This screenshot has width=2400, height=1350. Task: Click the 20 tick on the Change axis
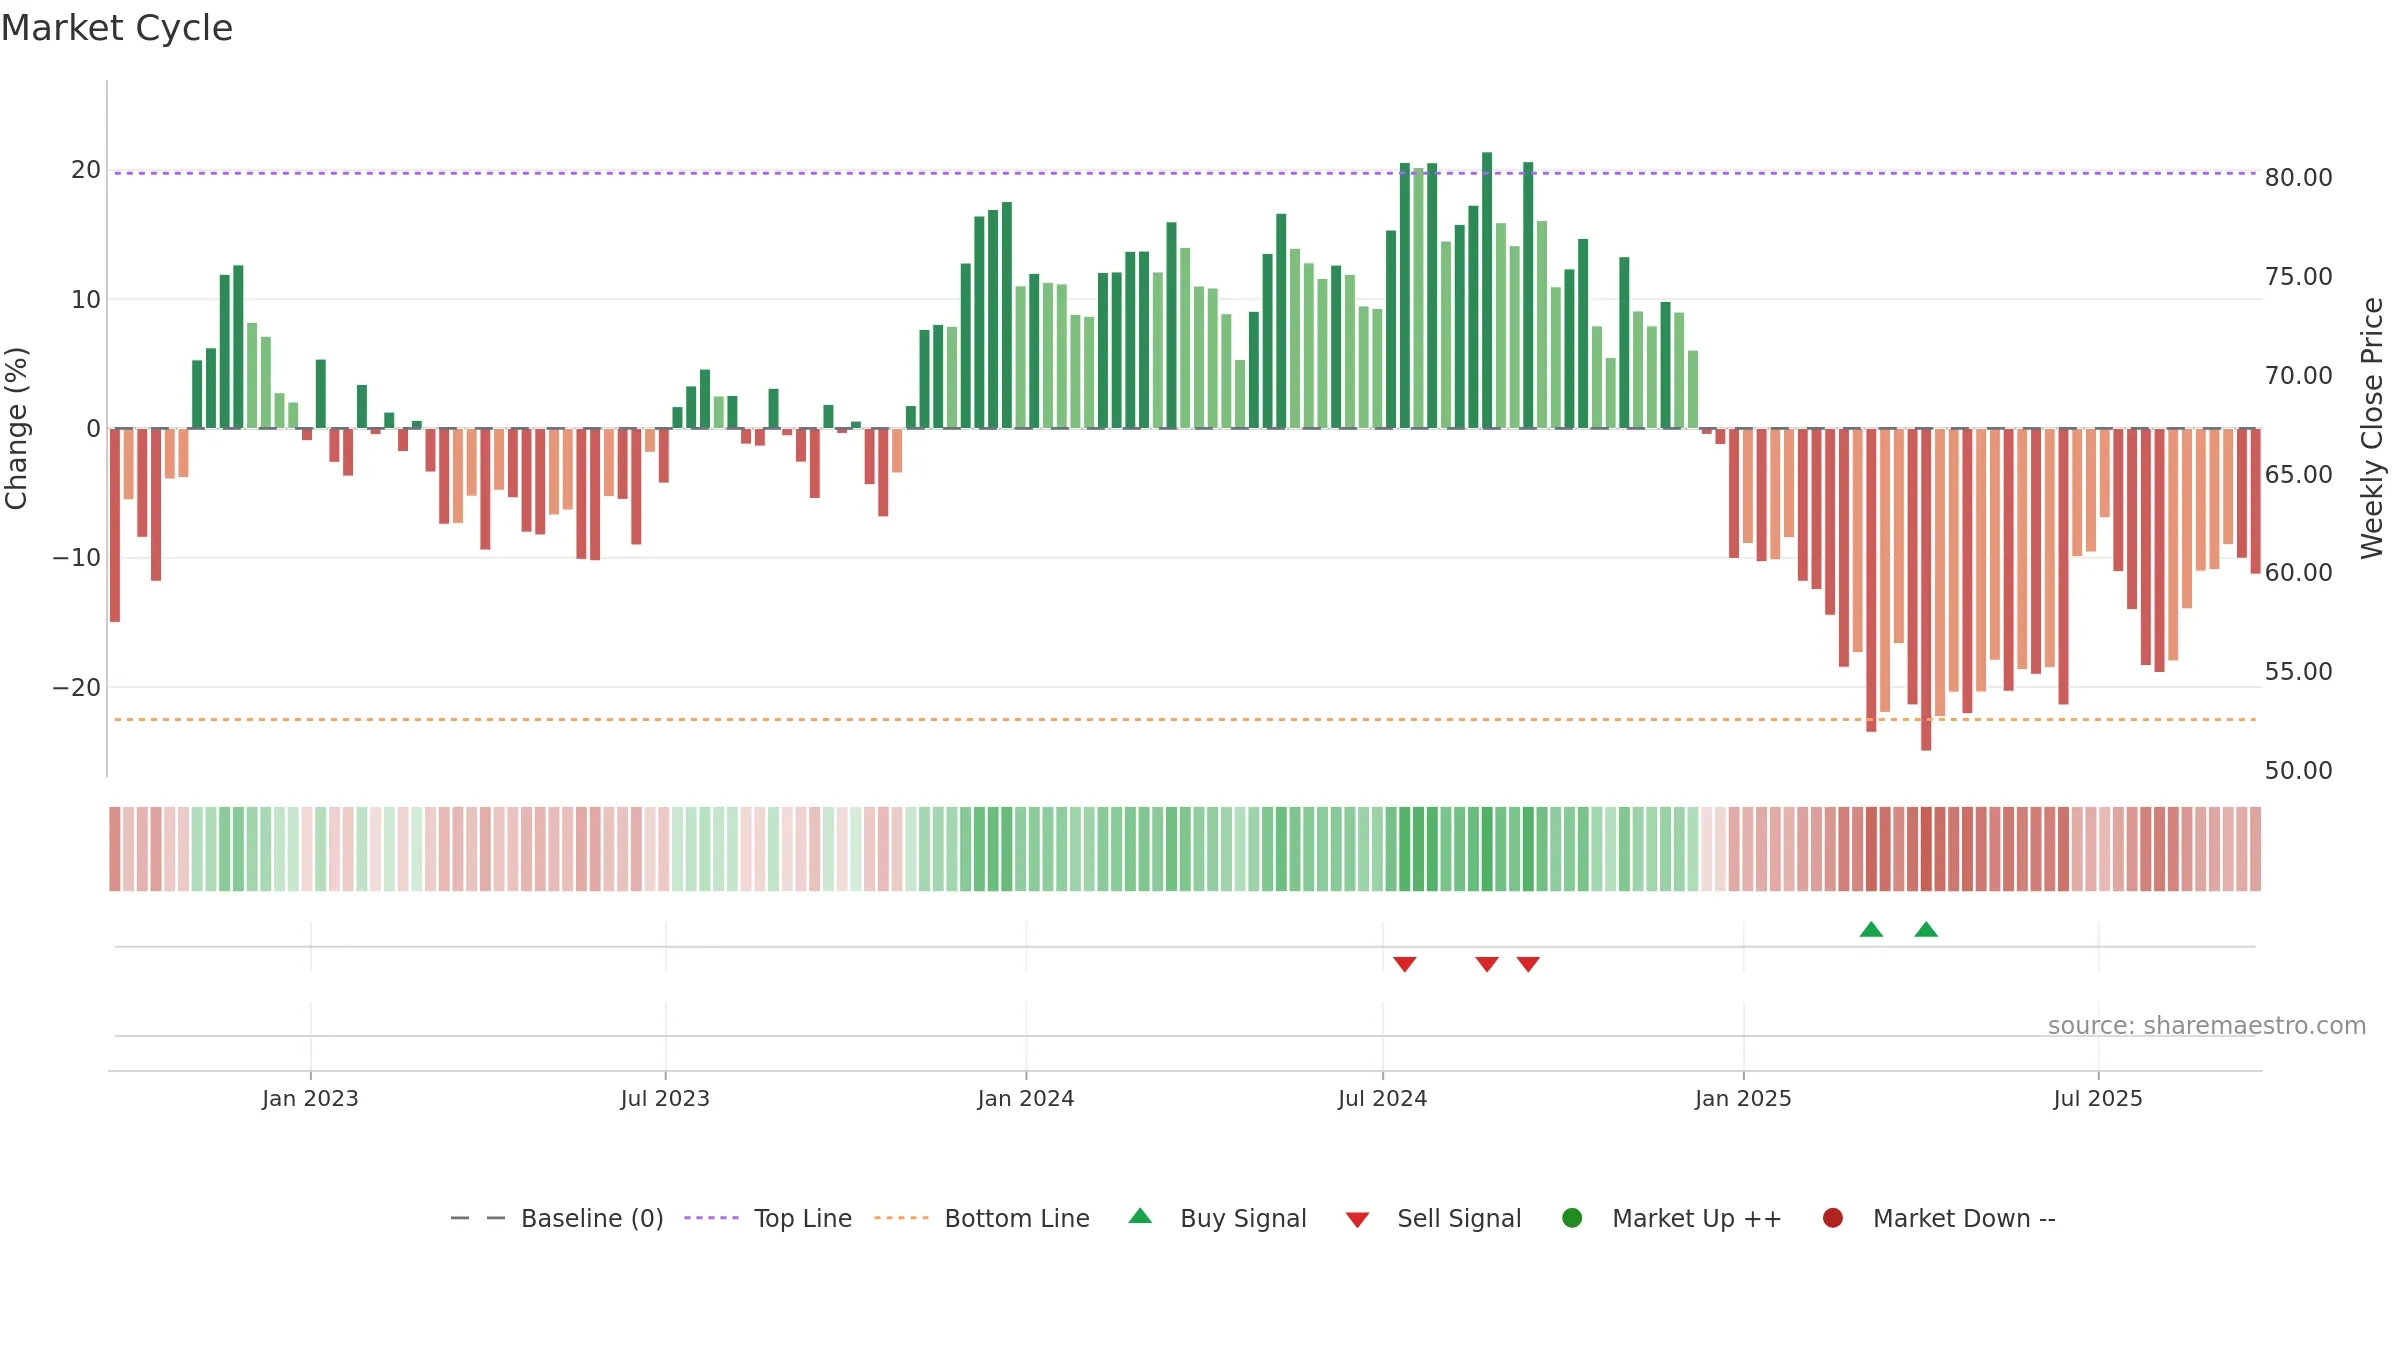[x=86, y=170]
